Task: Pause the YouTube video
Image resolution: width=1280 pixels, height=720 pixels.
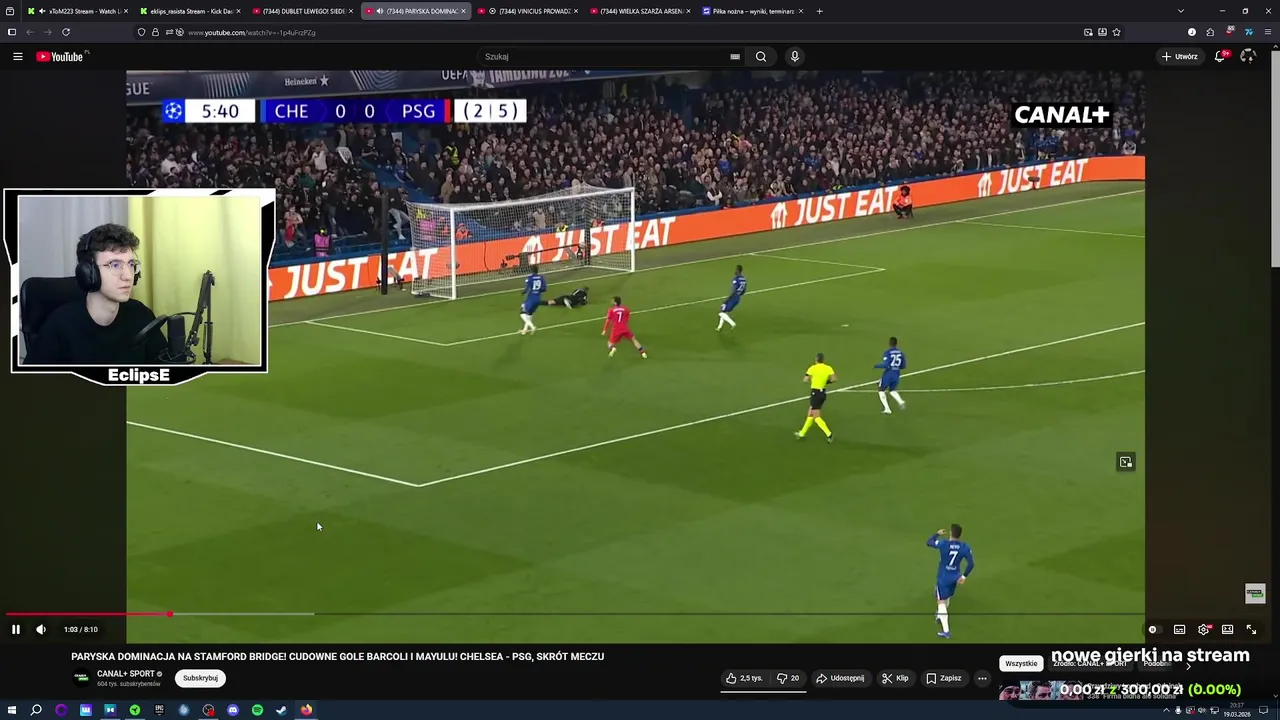Action: 15,629
